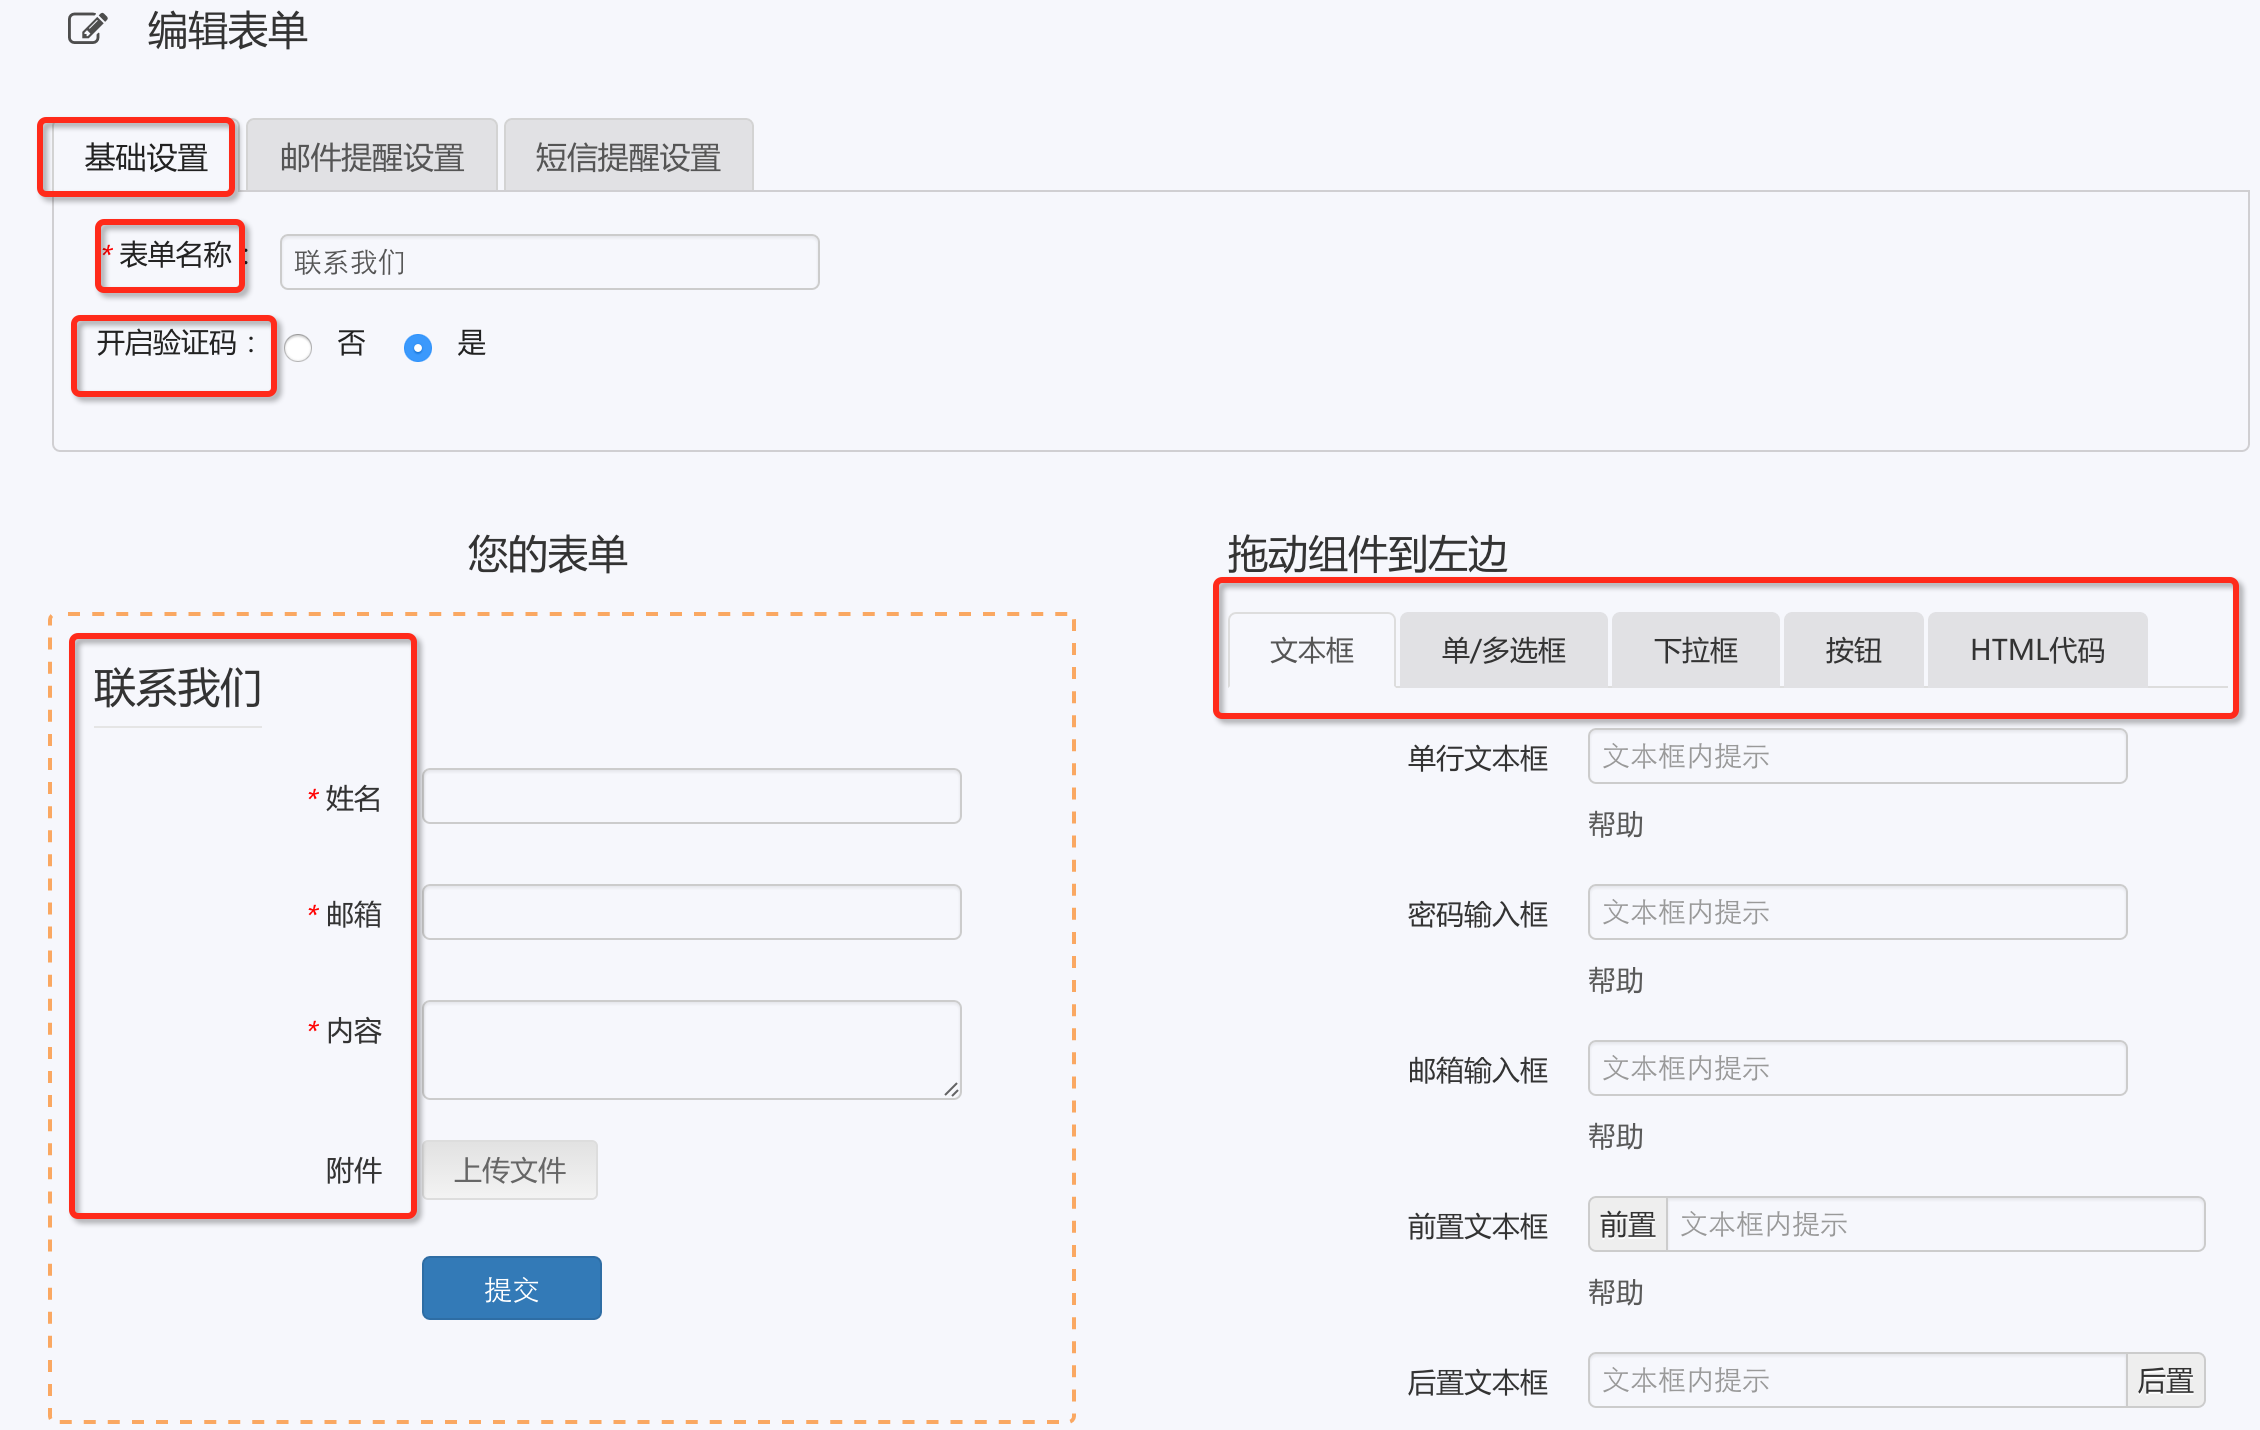
Task: Open the 按钮 components tab
Action: coord(1853,651)
